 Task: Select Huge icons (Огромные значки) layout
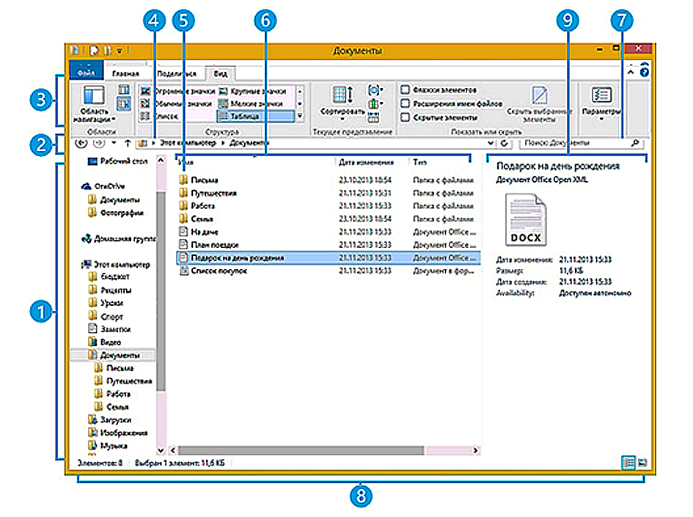point(178,91)
